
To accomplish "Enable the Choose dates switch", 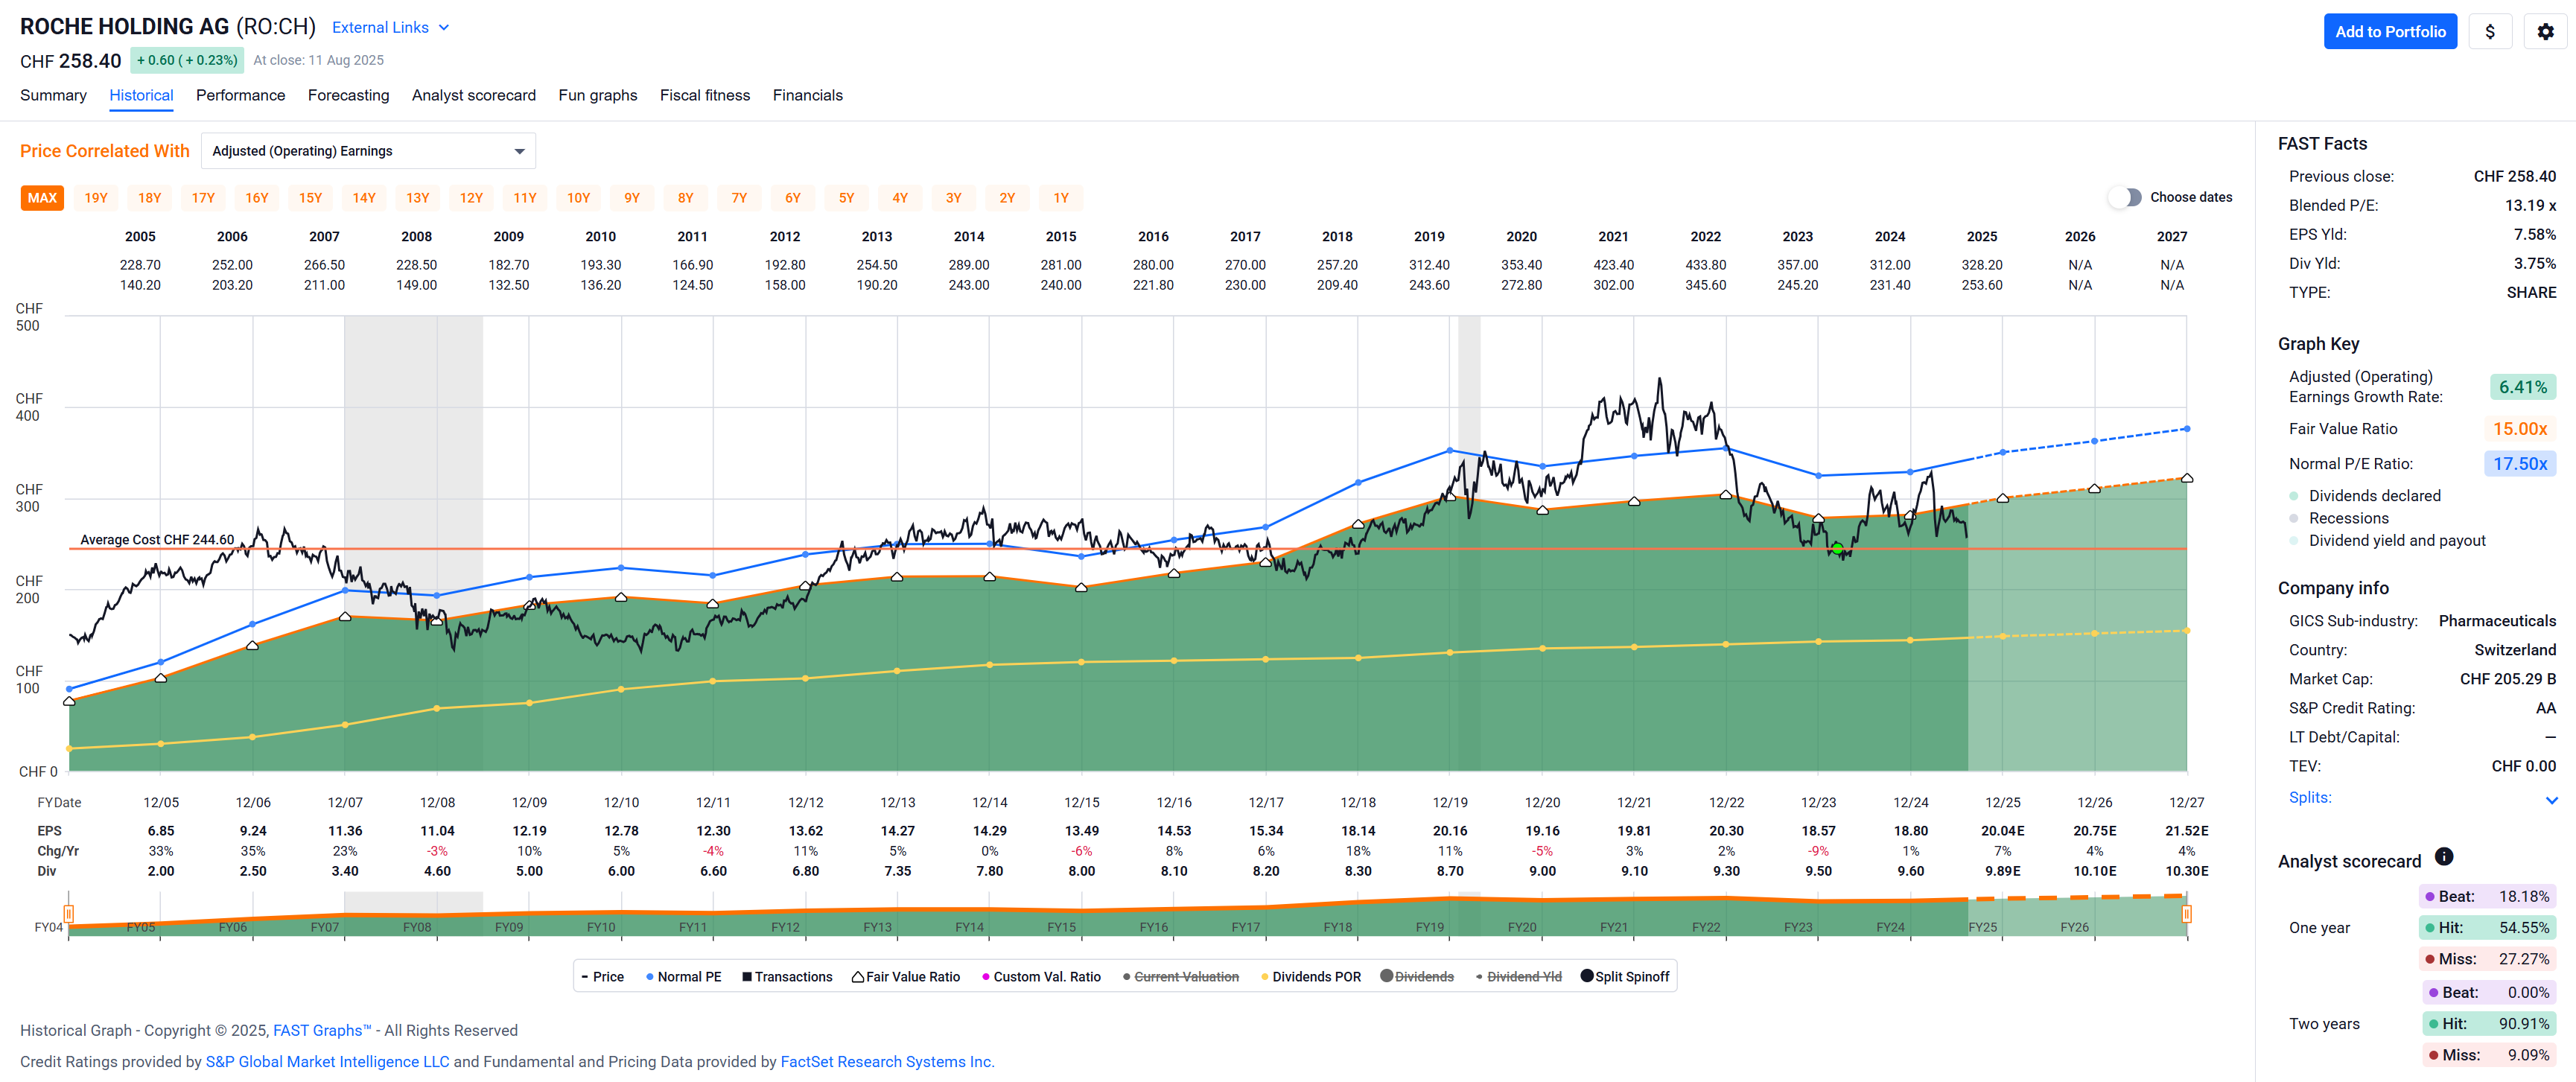I will click(x=2124, y=197).
